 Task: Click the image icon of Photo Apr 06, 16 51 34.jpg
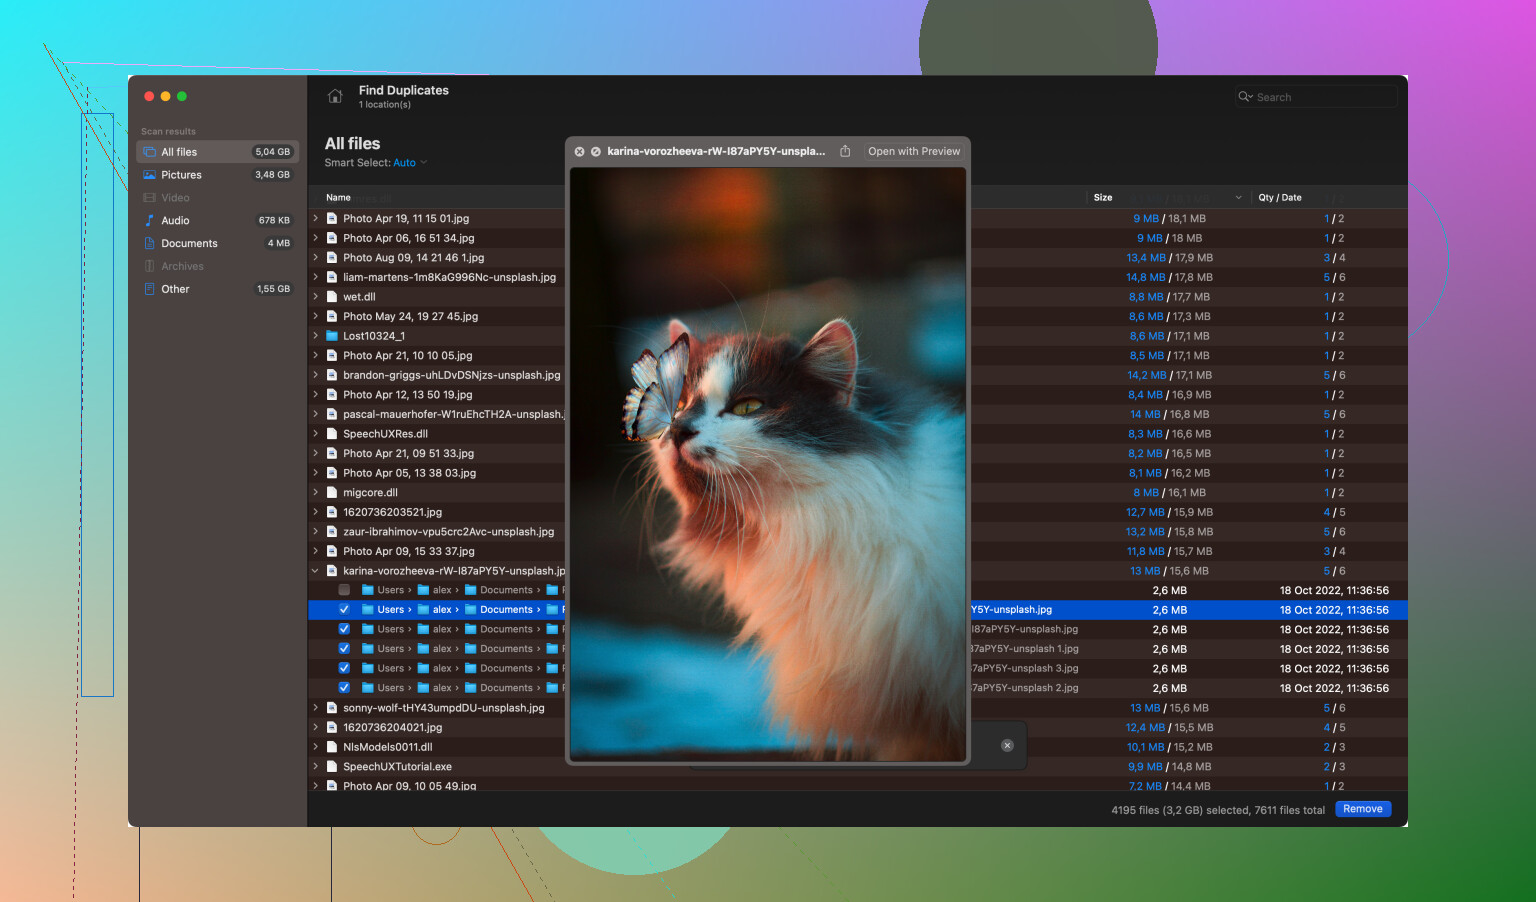(332, 238)
